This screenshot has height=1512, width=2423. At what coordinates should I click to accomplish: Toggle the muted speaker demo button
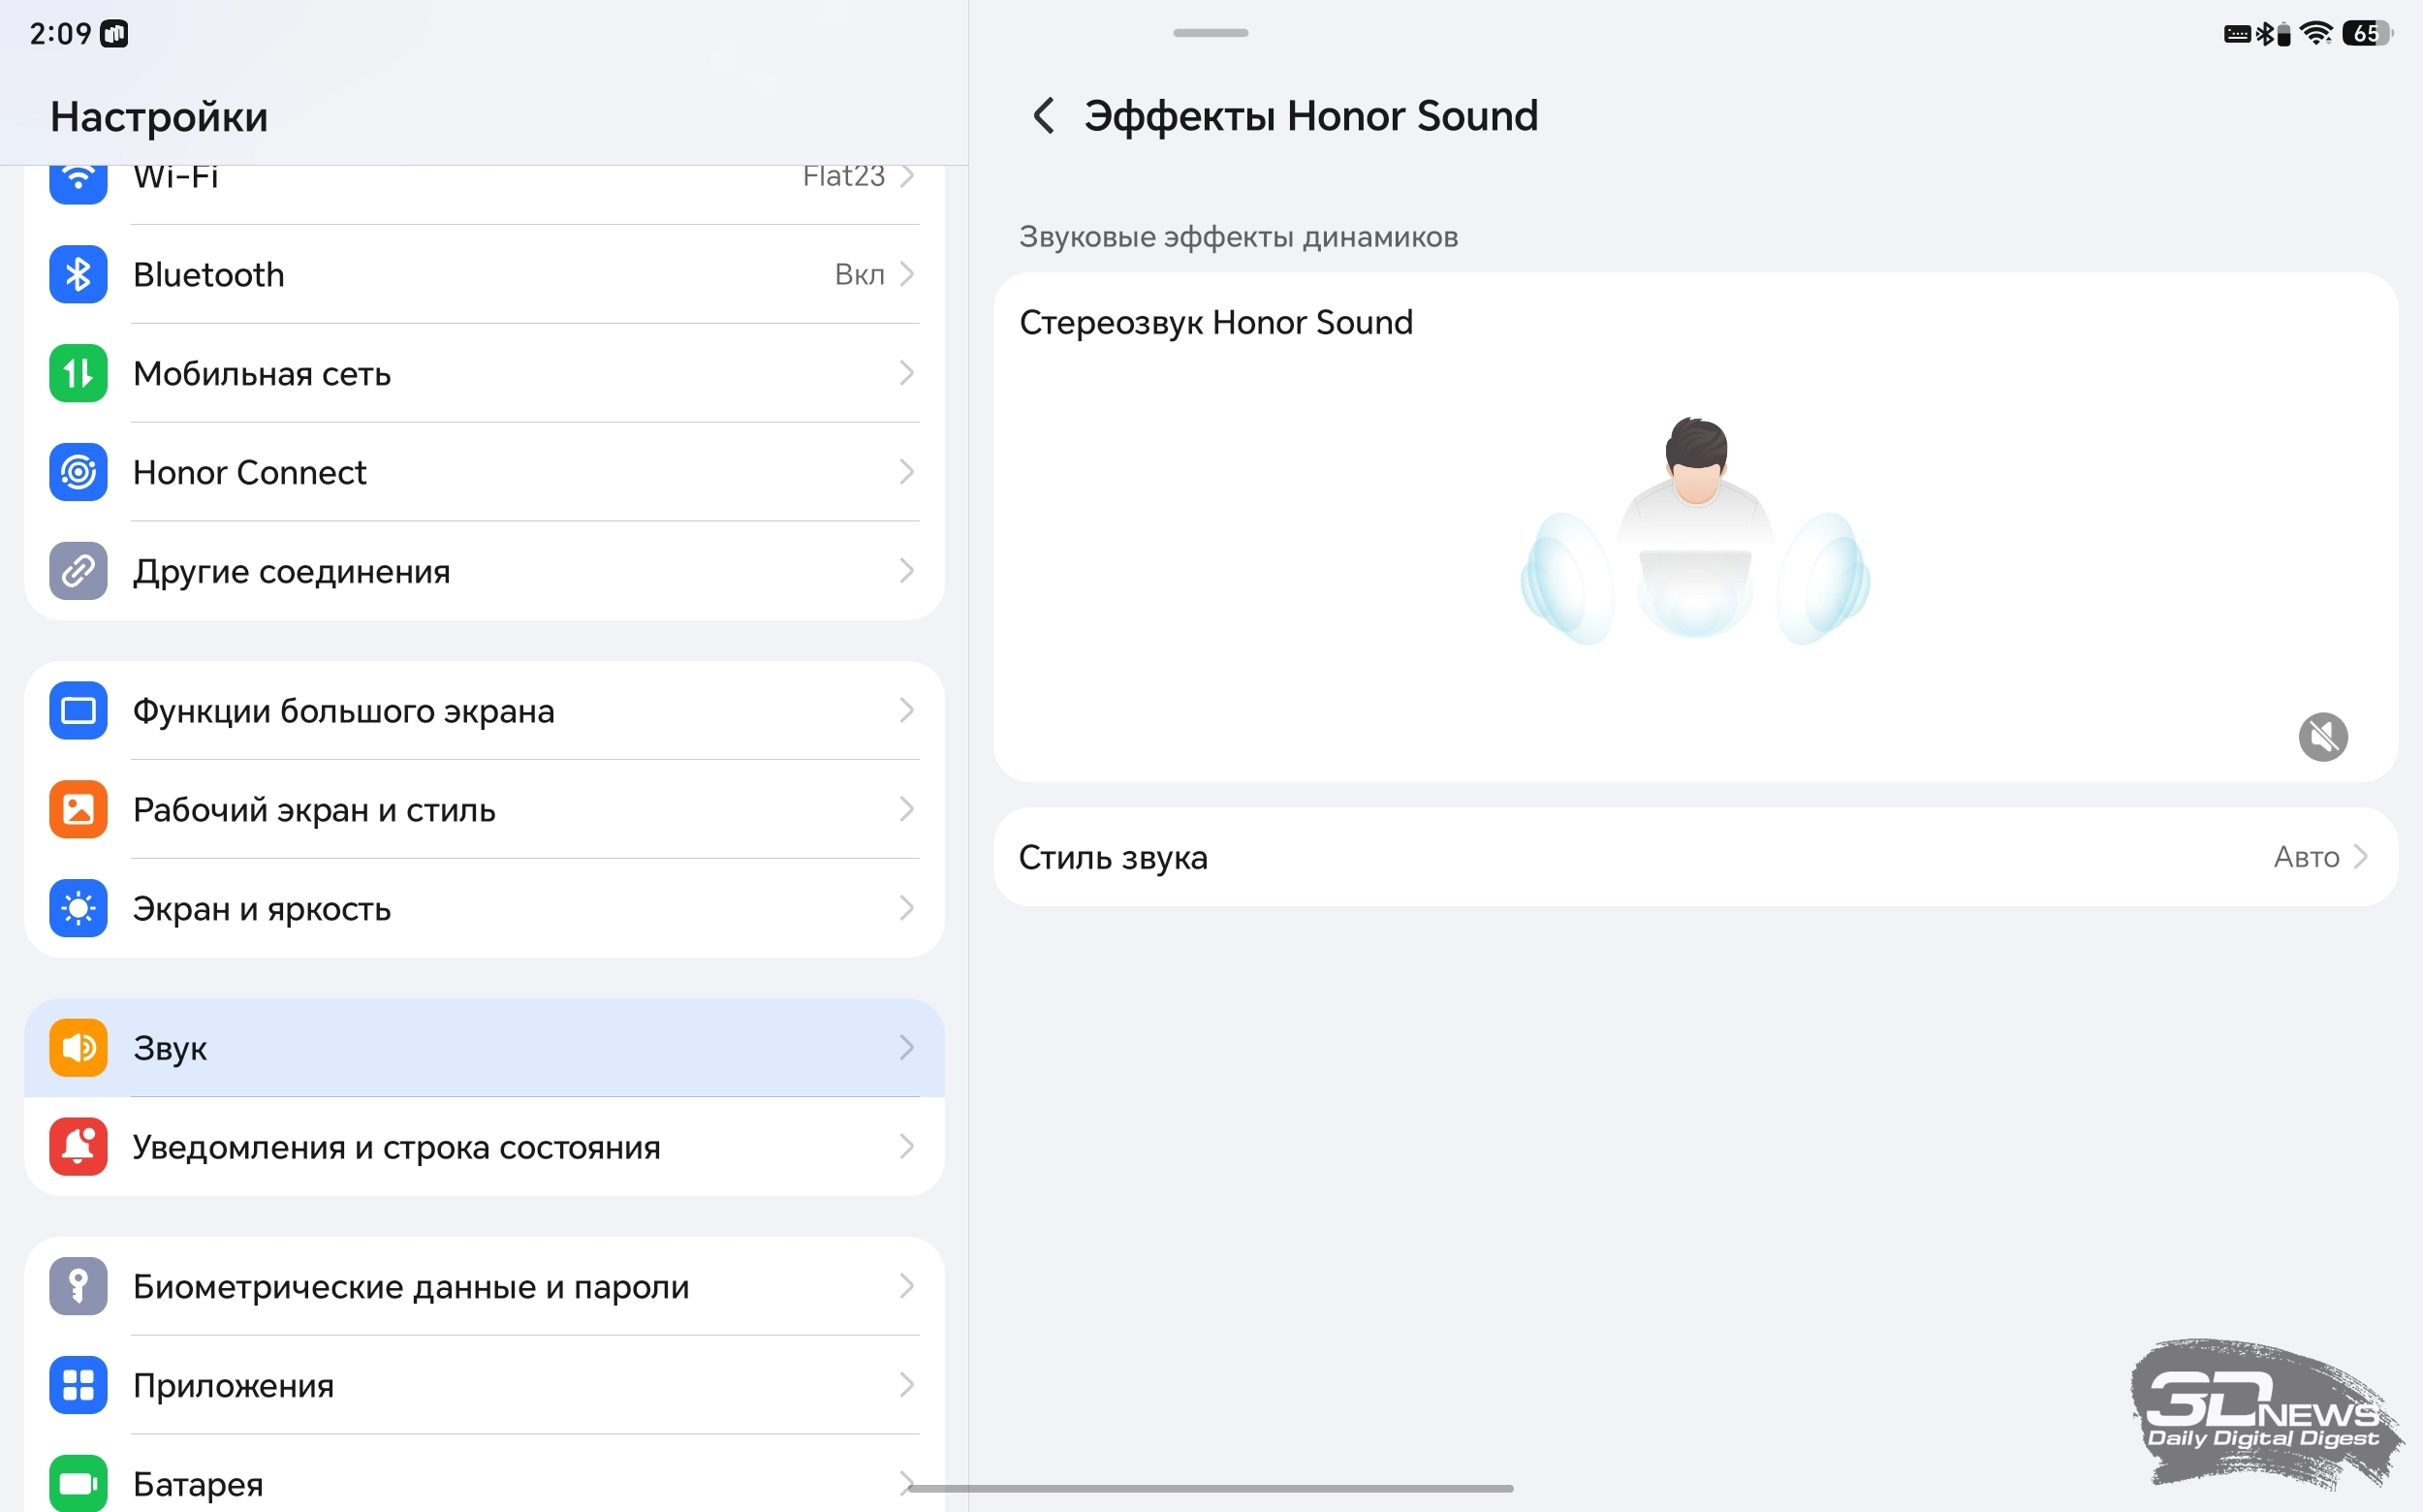click(2323, 737)
